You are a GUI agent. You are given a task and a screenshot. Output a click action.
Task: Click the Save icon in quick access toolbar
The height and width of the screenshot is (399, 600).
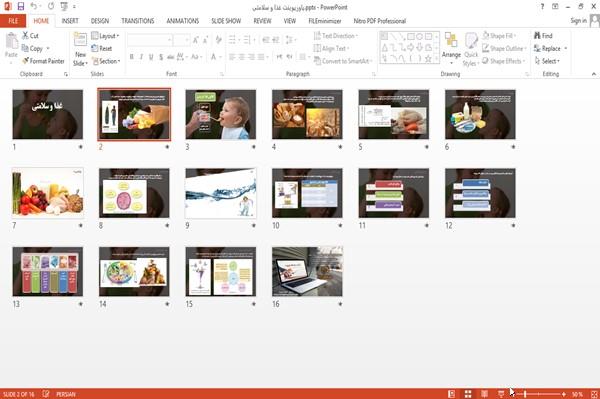21,7
